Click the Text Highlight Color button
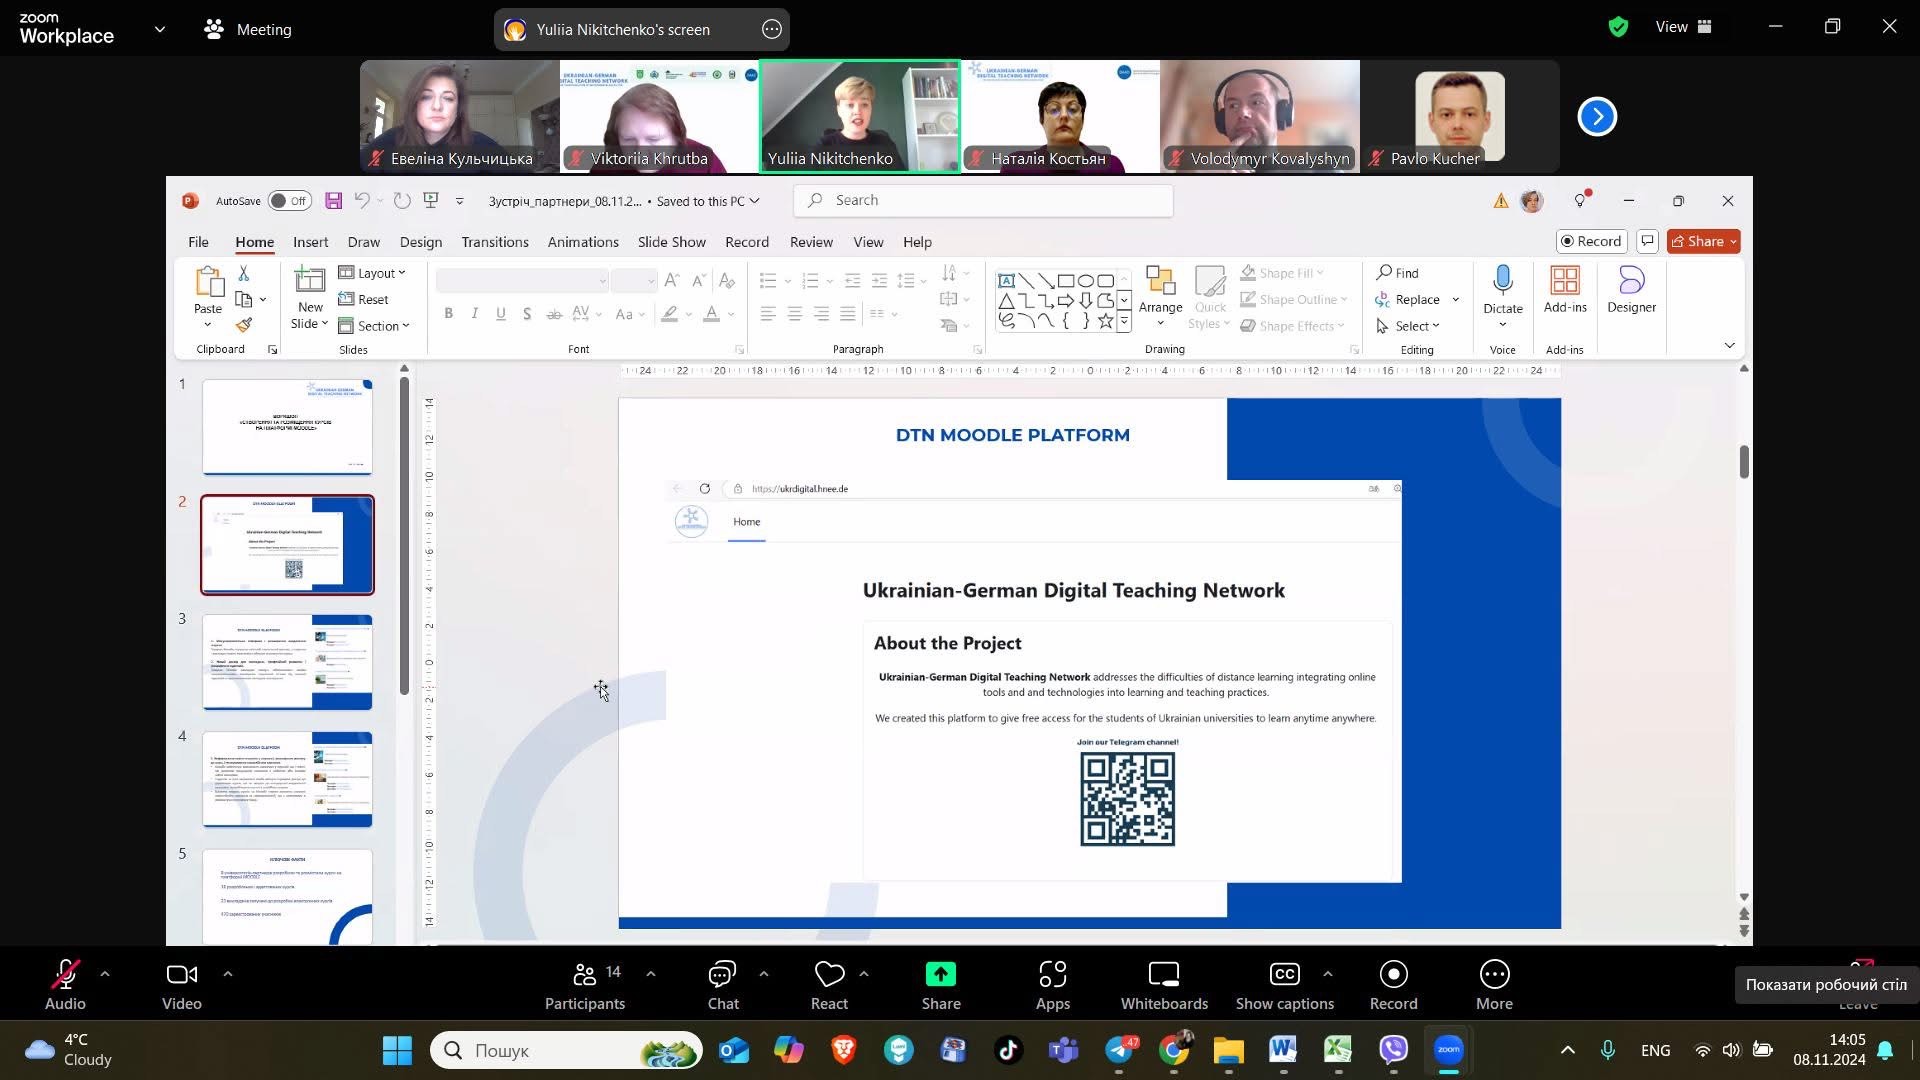Image resolution: width=1920 pixels, height=1080 pixels. (670, 314)
